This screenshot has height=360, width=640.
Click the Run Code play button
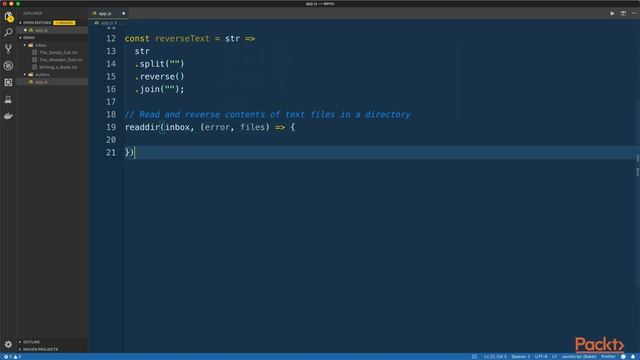pyautogui.click(x=612, y=13)
